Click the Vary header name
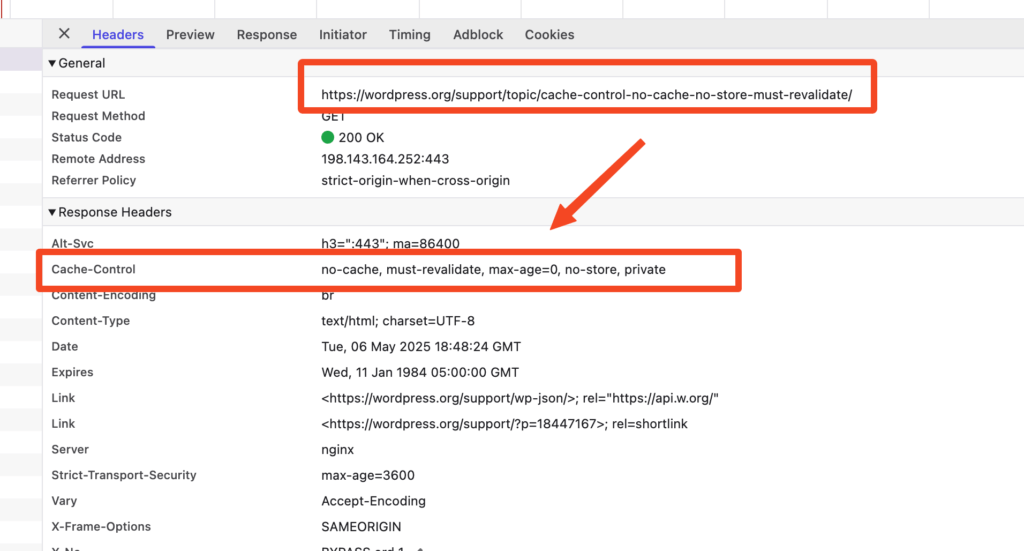 [64, 501]
